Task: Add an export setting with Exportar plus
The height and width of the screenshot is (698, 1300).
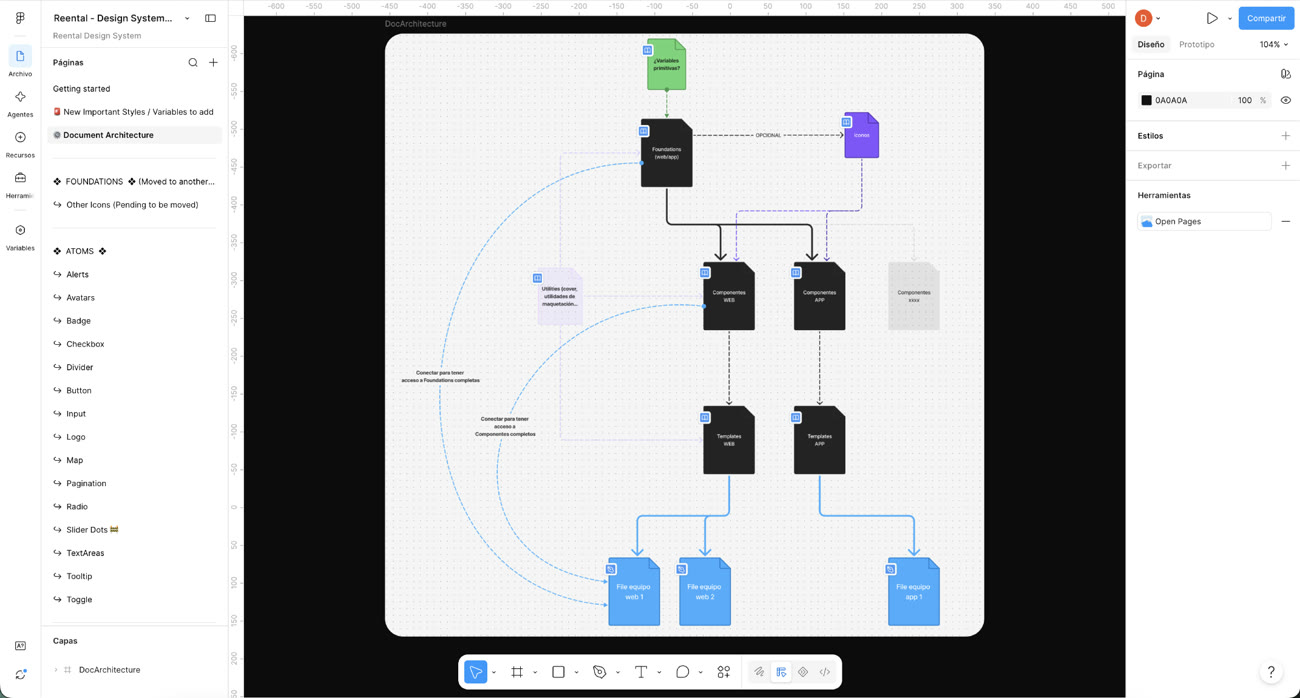Action: [1286, 165]
